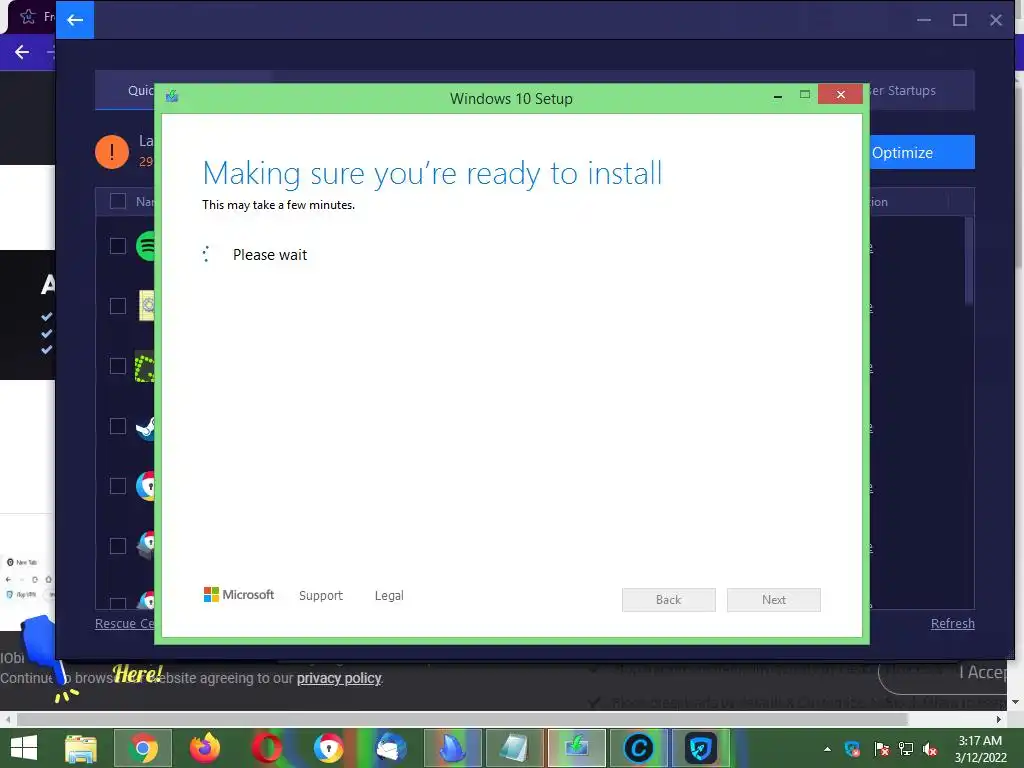Check the Steam startup item checkbox
The height and width of the screenshot is (768, 1024).
coord(118,426)
